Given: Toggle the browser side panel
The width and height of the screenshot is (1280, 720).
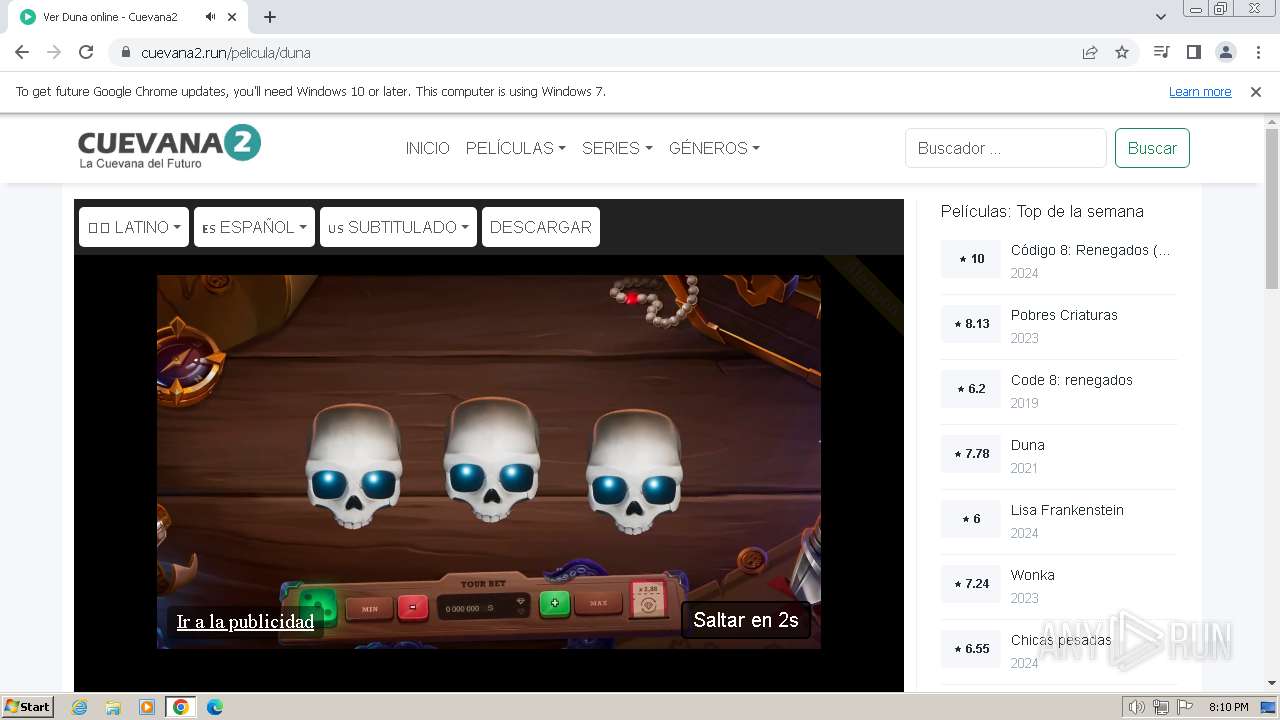Looking at the screenshot, I should 1193,52.
